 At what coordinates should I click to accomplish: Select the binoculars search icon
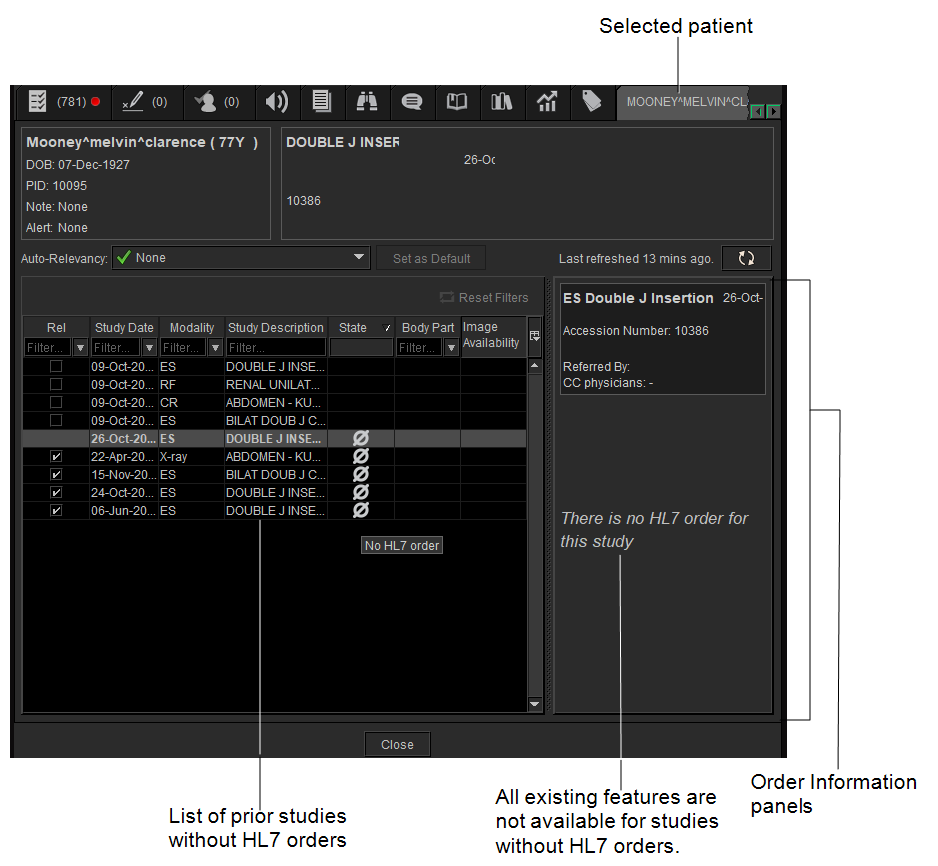(x=367, y=101)
